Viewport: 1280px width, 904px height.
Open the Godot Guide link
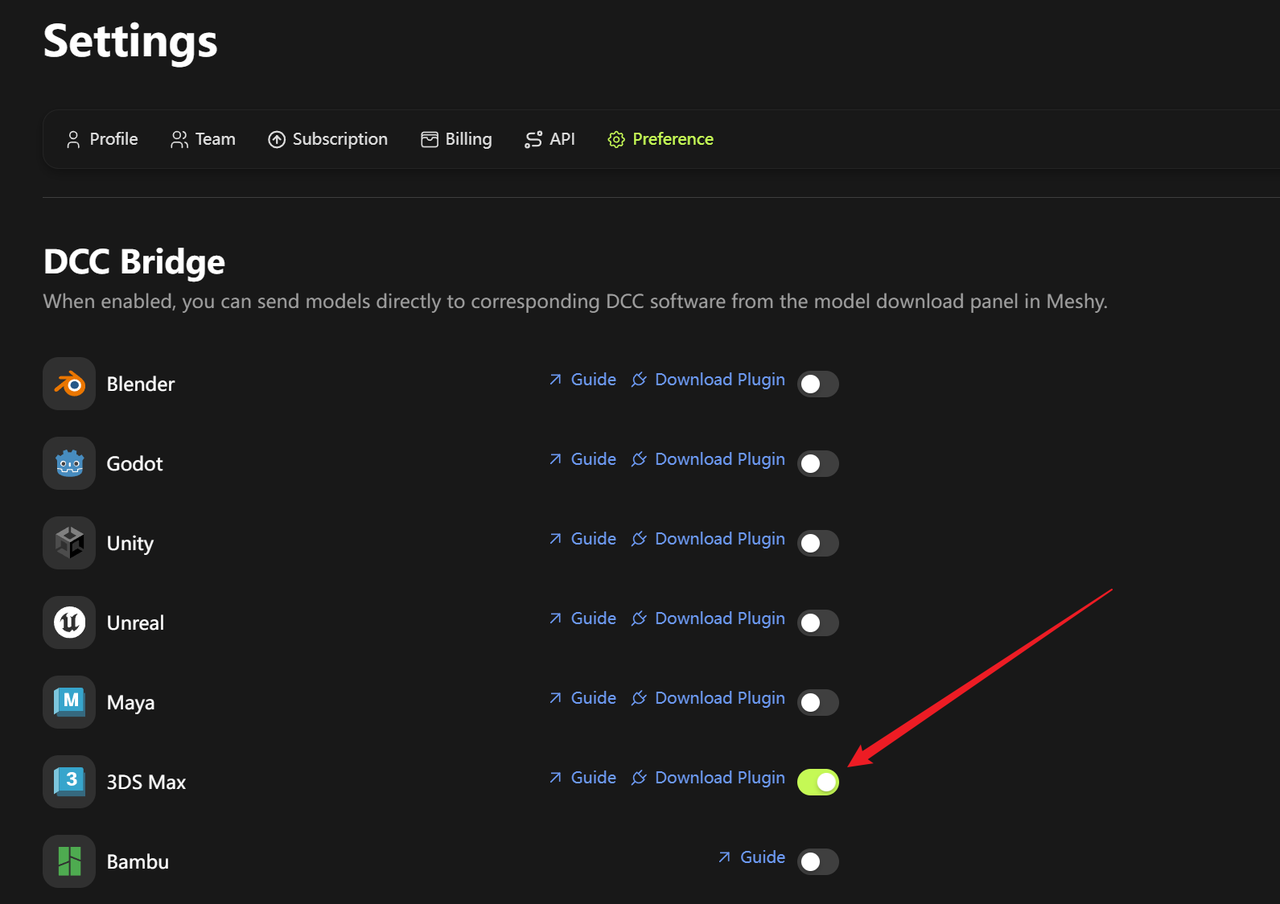[x=582, y=459]
